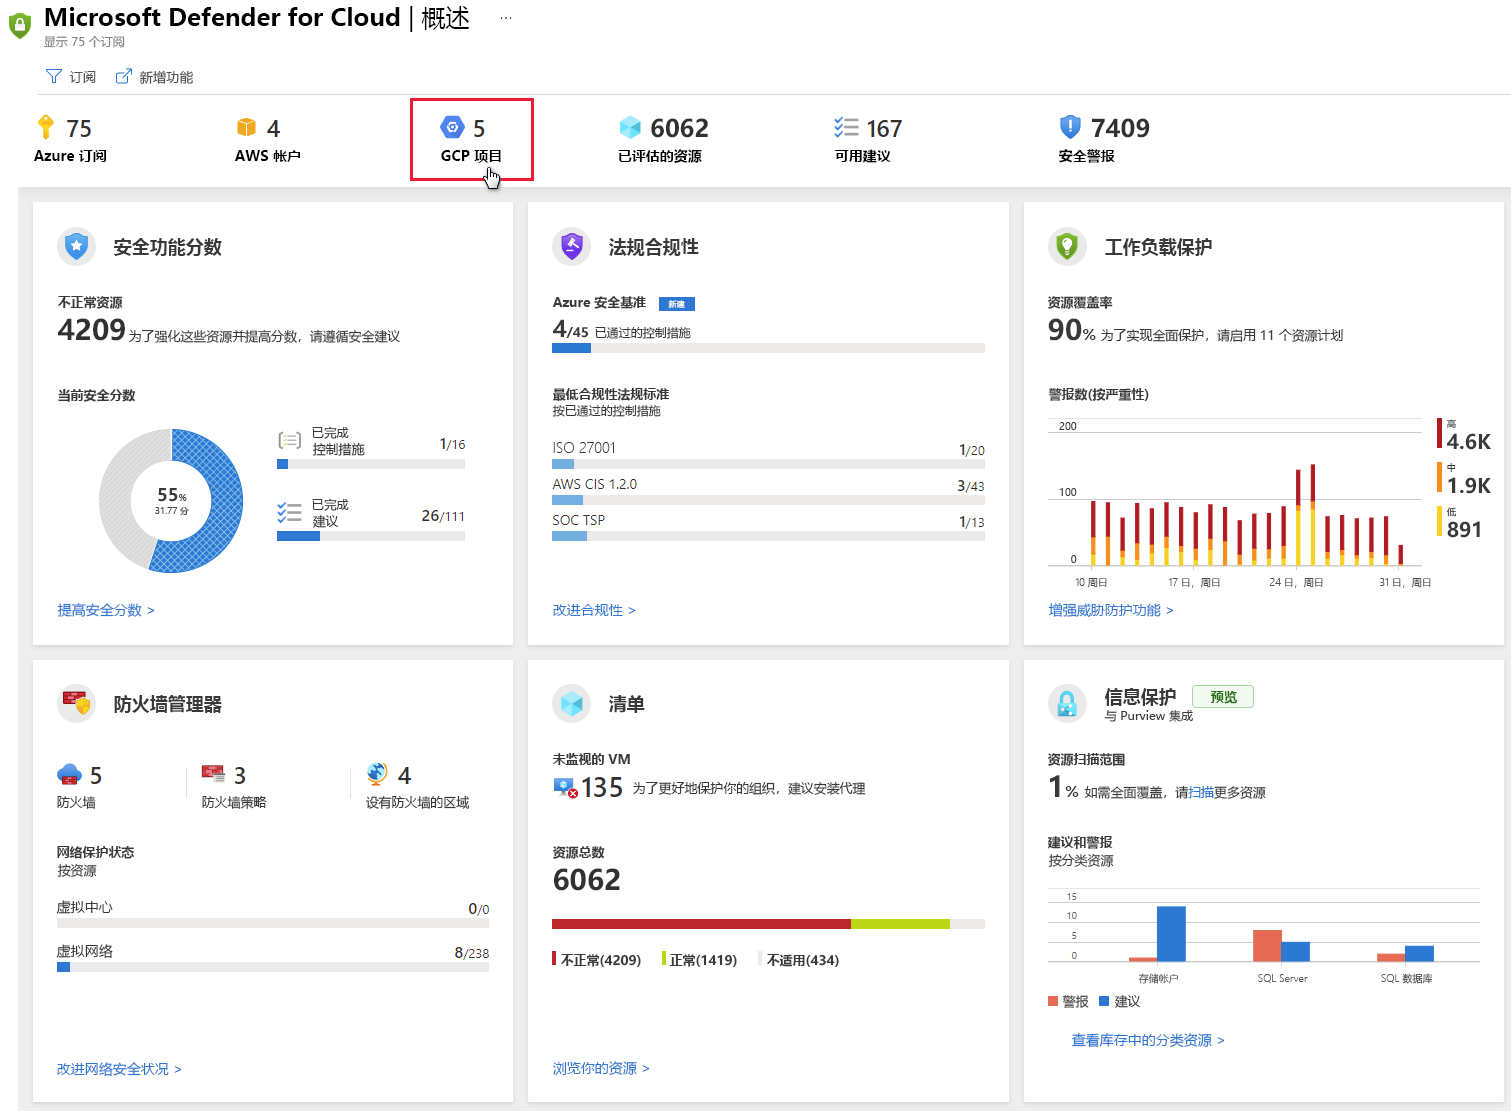
Task: Select the 167 可用建议 tile
Action: click(x=868, y=140)
